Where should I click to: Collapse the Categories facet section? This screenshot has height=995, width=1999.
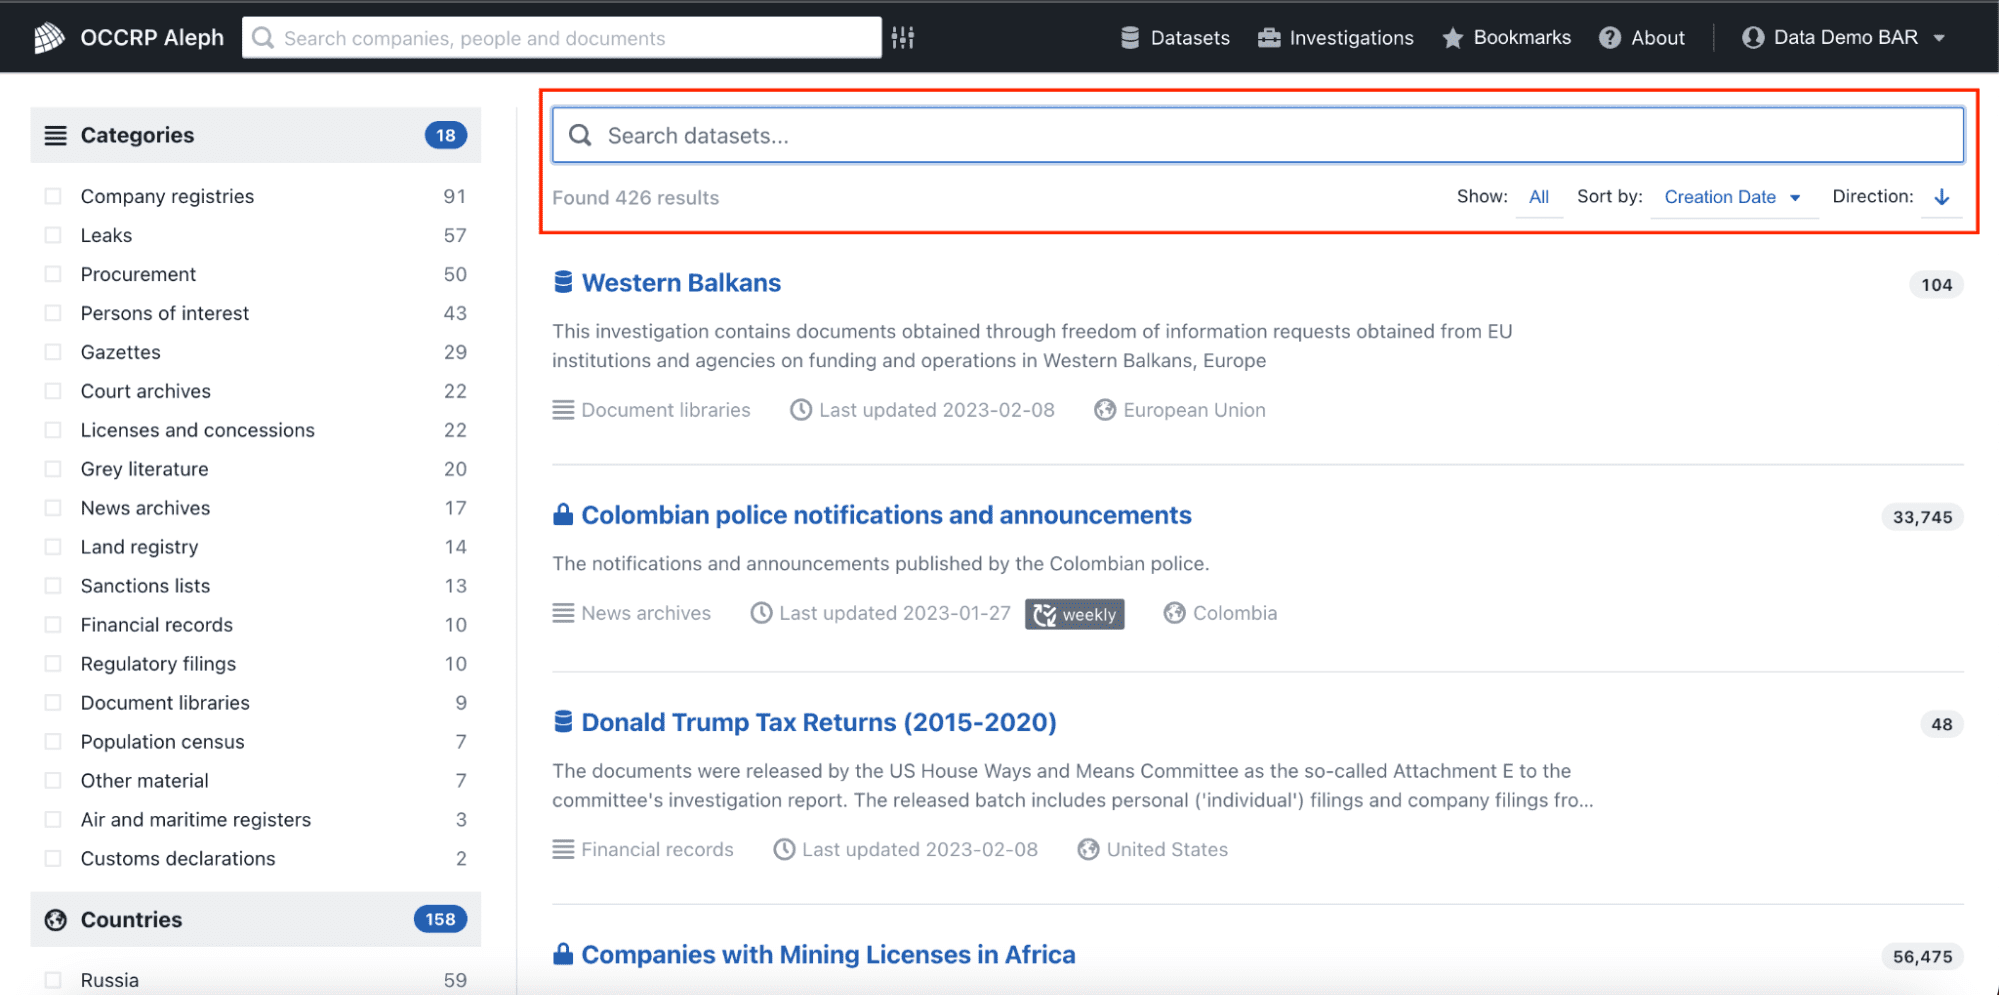[x=255, y=135]
